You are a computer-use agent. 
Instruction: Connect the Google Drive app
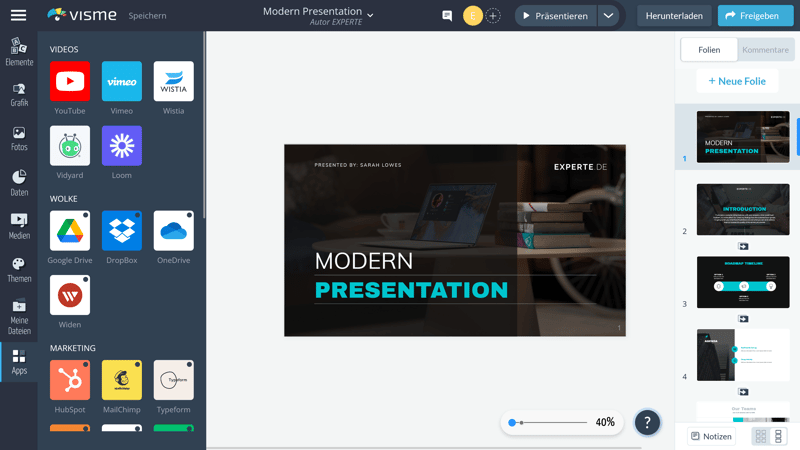[x=70, y=231]
